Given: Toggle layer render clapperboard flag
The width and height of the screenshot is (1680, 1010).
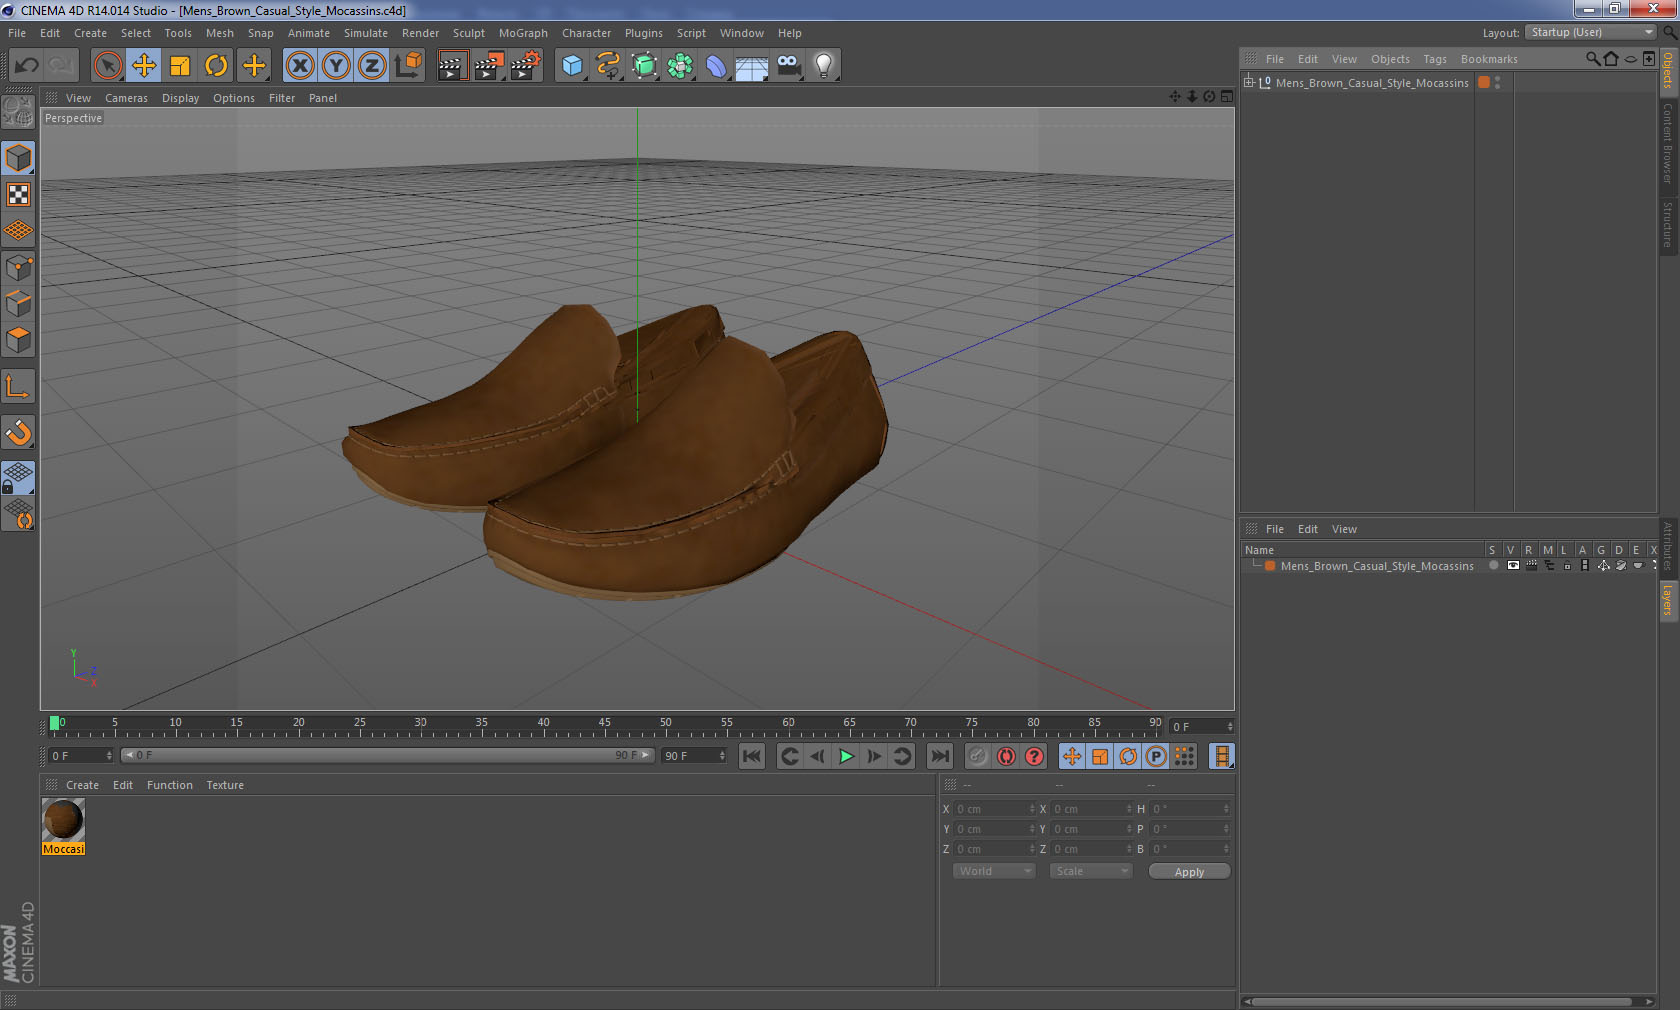Looking at the screenshot, I should pyautogui.click(x=1531, y=566).
